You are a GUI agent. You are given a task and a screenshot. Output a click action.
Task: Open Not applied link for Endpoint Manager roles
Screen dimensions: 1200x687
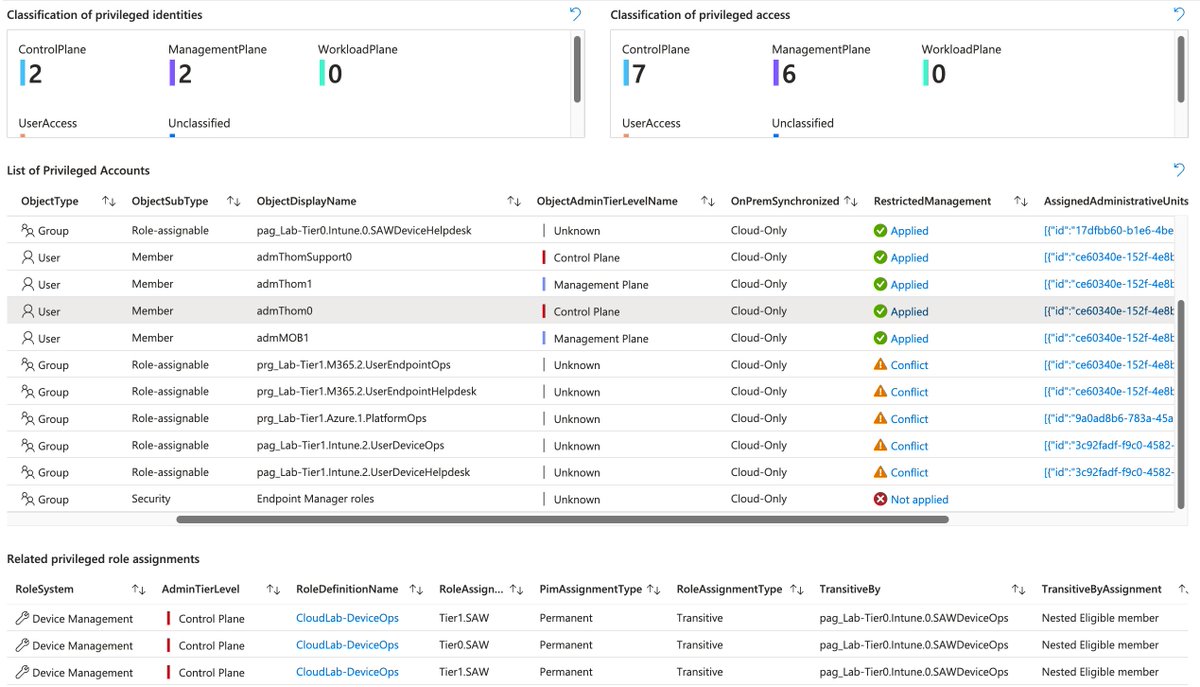tap(920, 499)
